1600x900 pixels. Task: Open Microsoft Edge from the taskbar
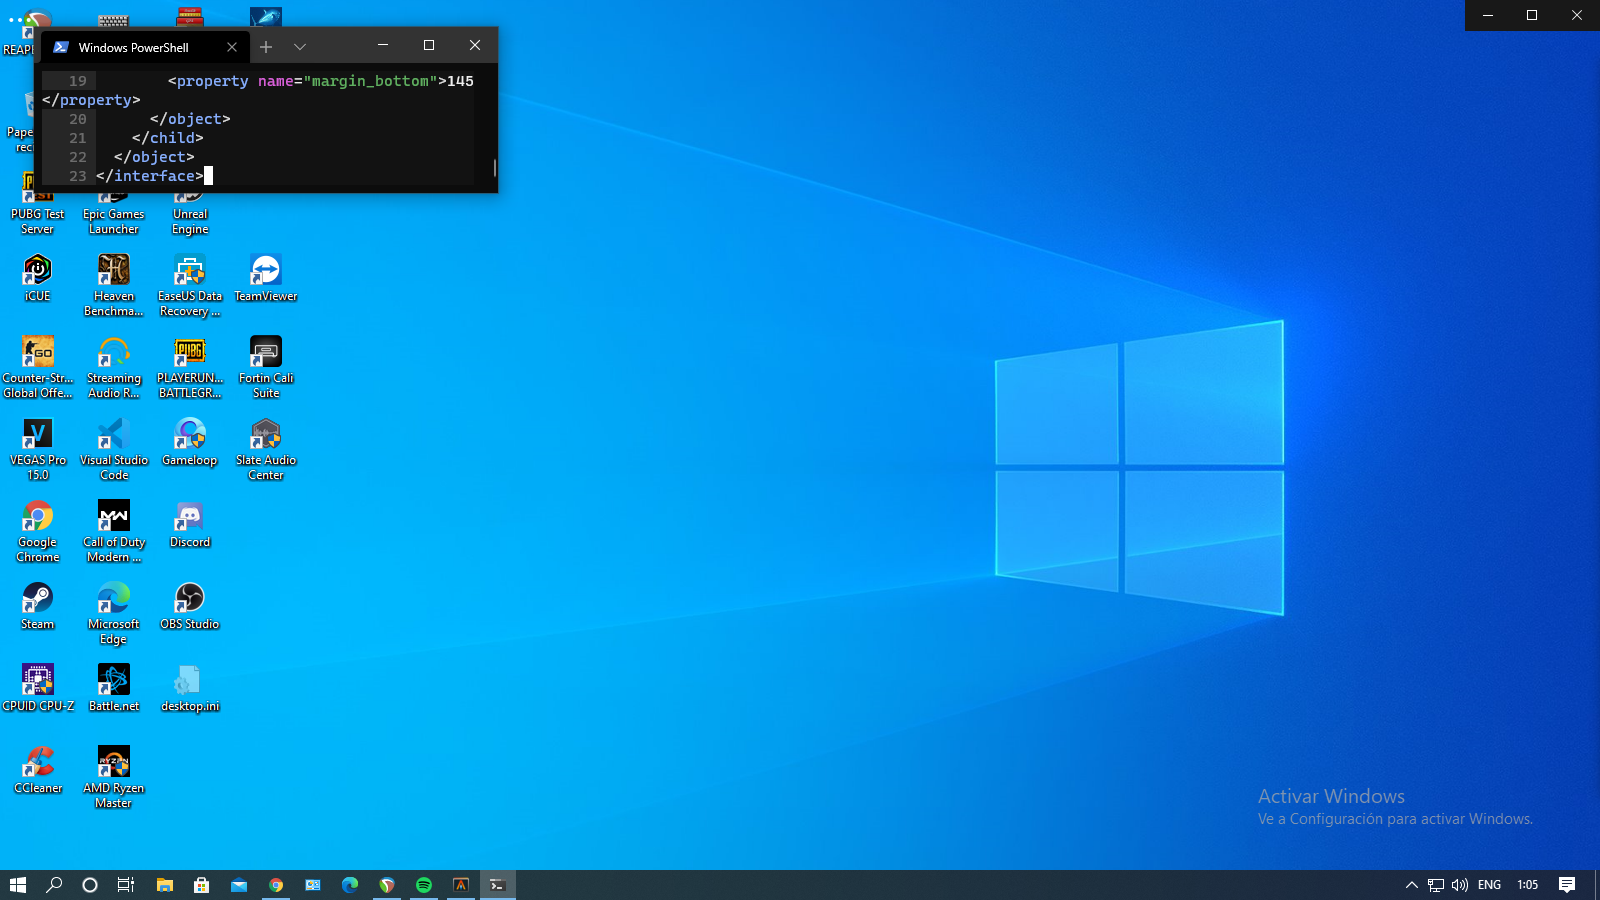pyautogui.click(x=350, y=885)
